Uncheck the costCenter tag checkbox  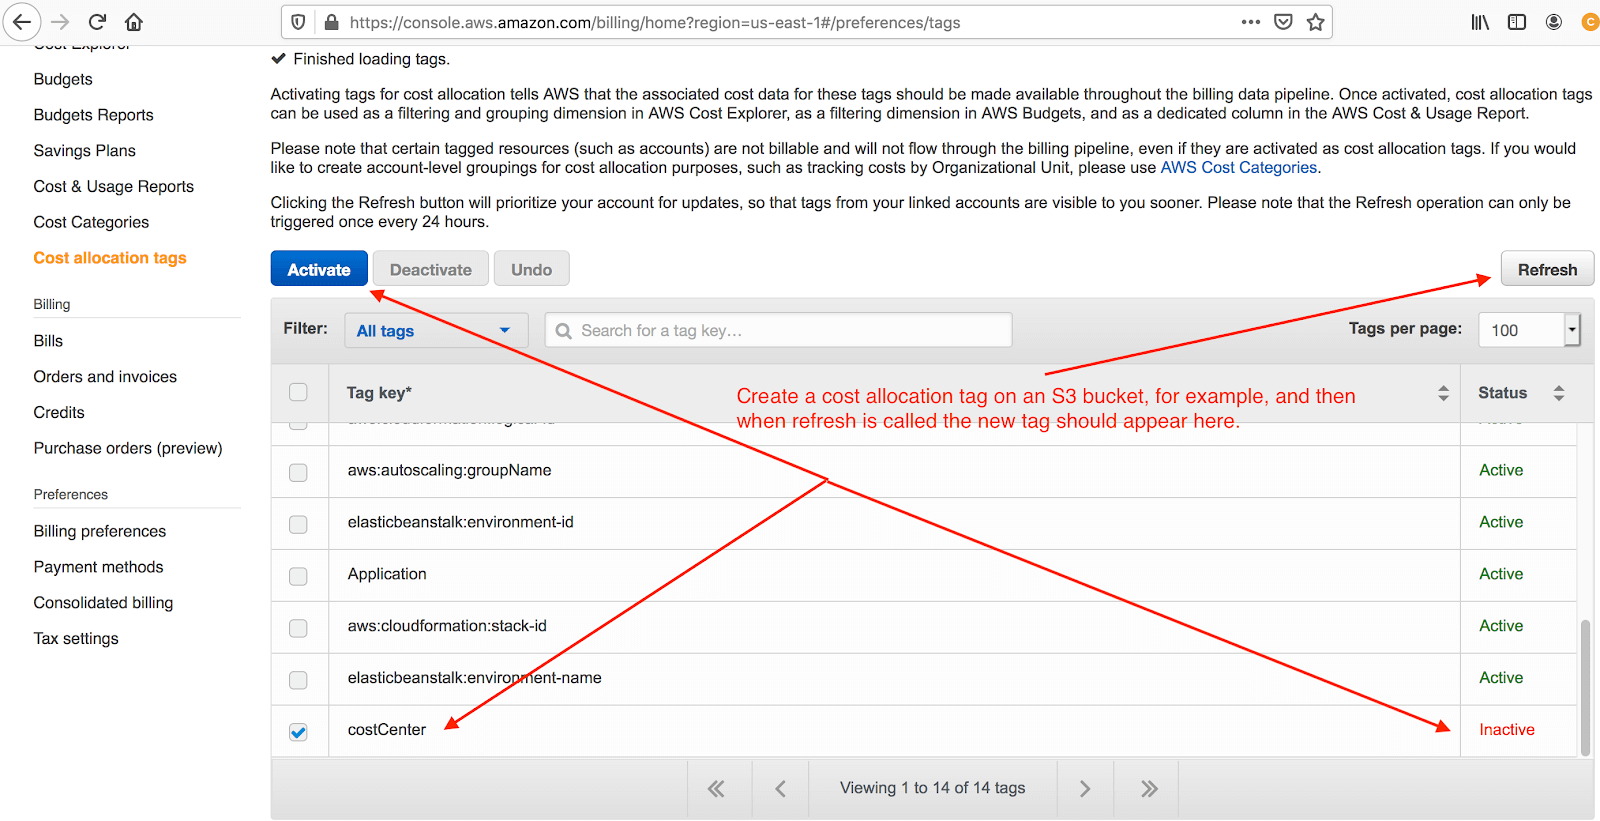[298, 732]
